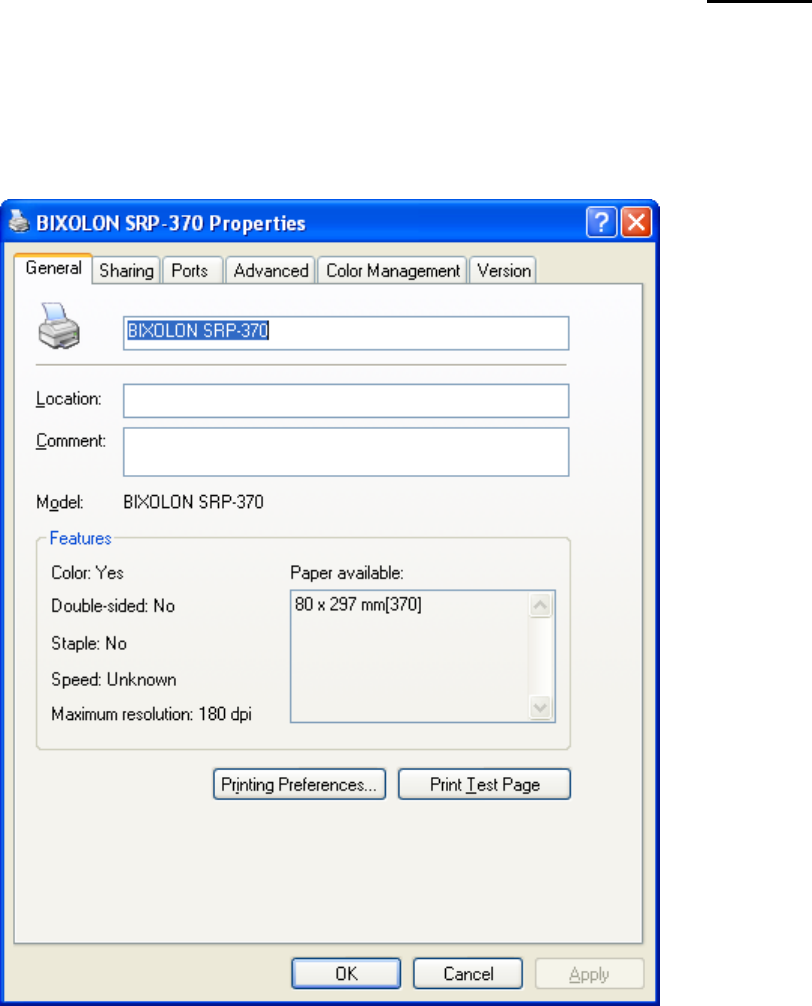Click the Cancel button
Viewport: 812px width, 1006px height.
tap(468, 973)
